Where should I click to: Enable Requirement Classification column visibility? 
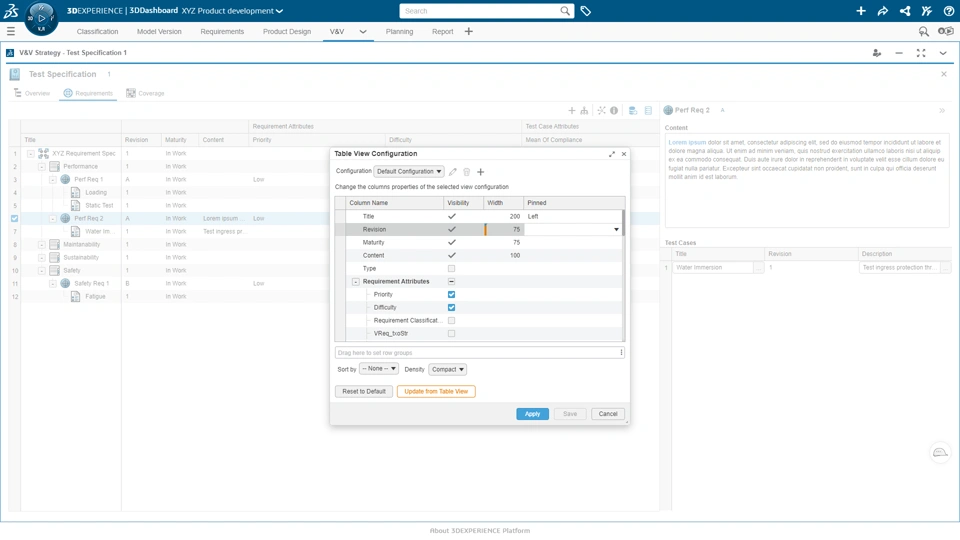pos(451,320)
